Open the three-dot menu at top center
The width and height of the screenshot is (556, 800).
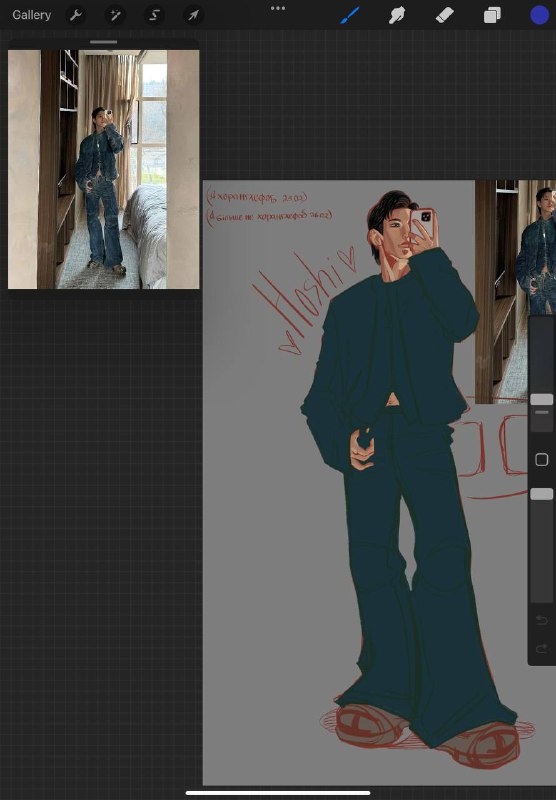[278, 8]
